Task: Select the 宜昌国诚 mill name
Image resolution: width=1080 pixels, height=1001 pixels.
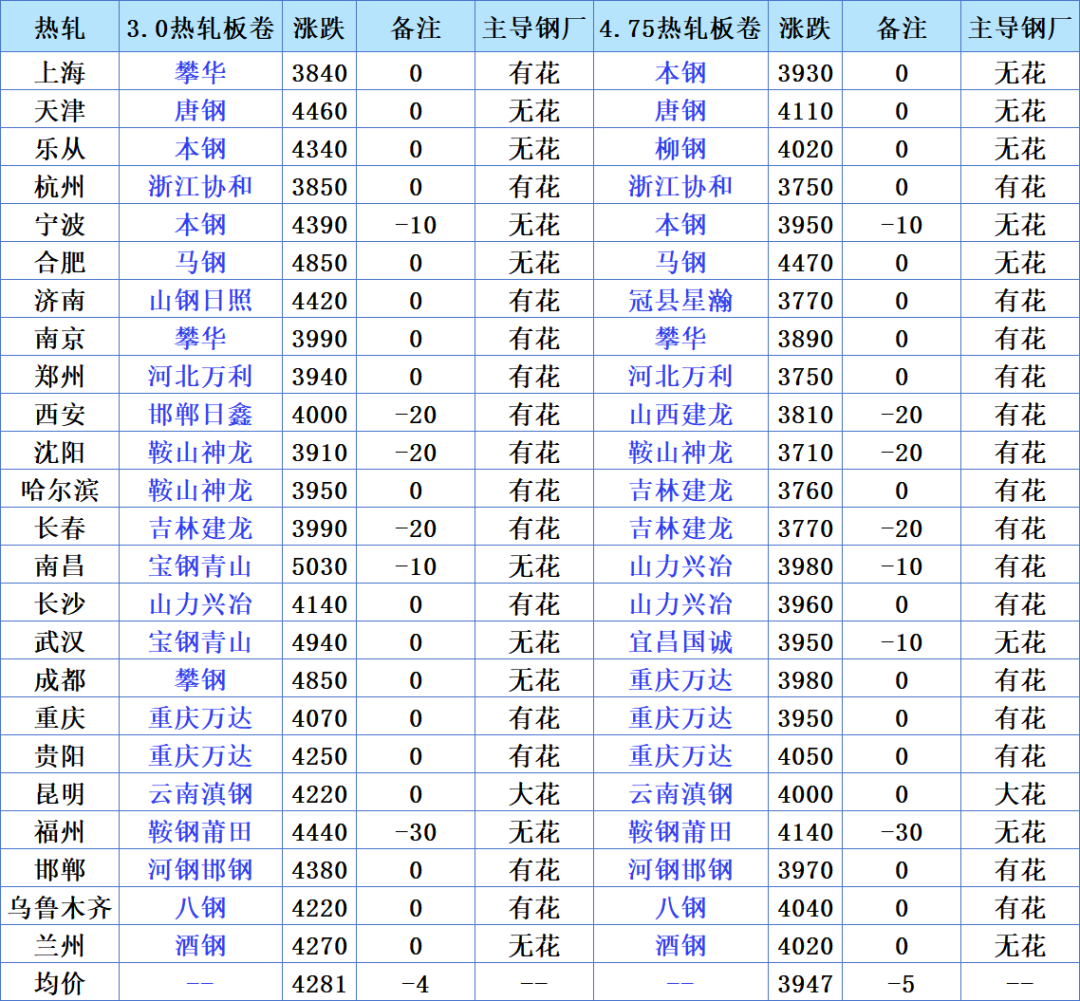Action: click(x=681, y=642)
